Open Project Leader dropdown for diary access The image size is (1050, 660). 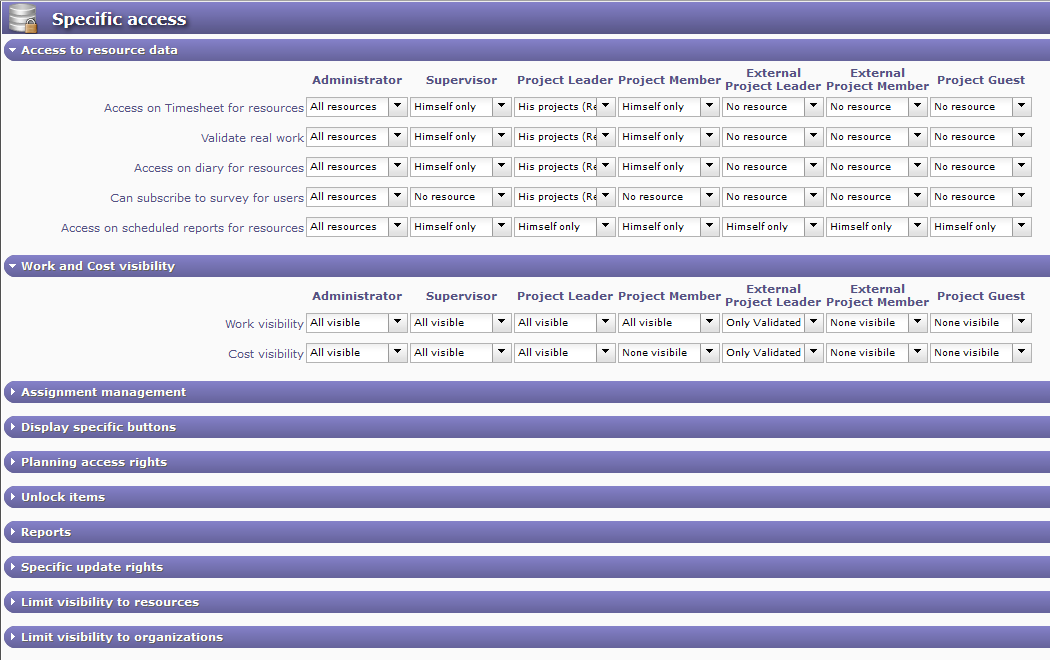(x=605, y=167)
